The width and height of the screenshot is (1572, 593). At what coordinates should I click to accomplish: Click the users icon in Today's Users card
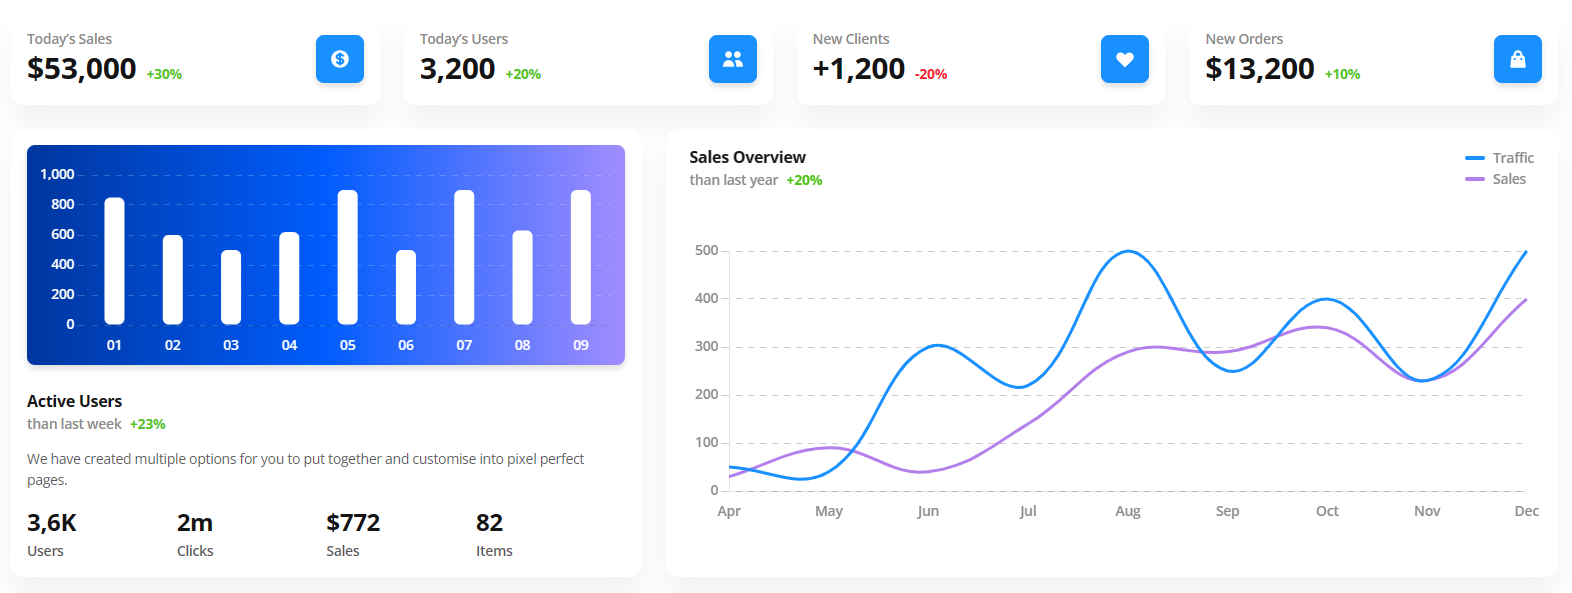[x=733, y=59]
